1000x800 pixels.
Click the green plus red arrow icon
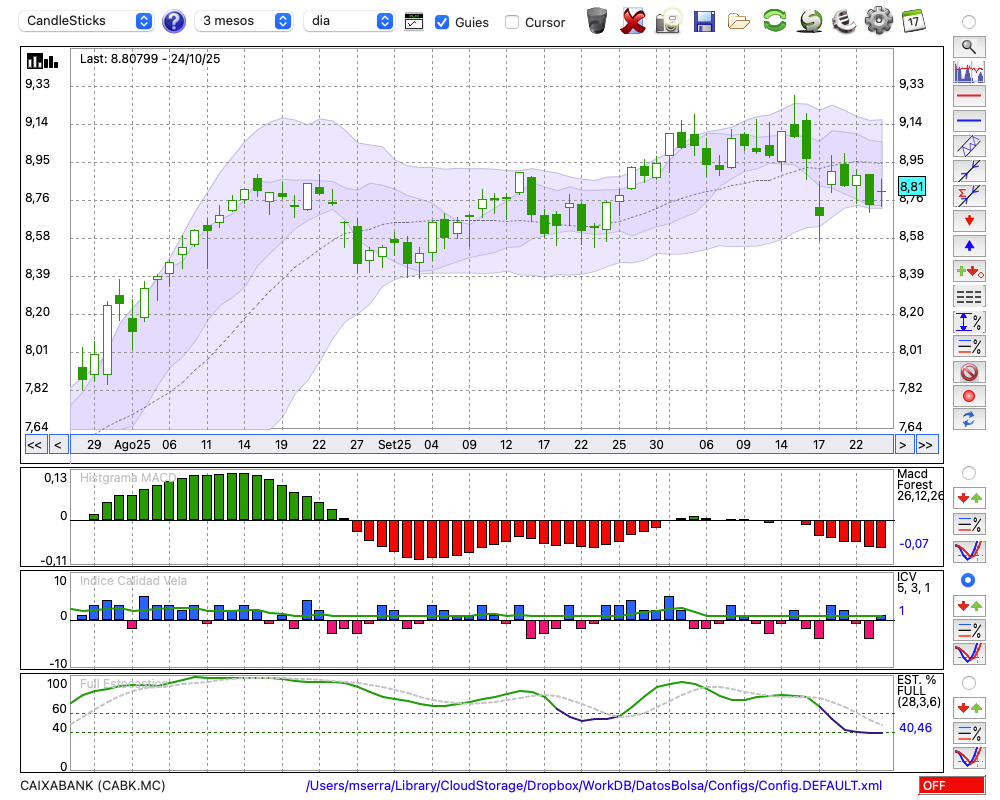point(969,271)
